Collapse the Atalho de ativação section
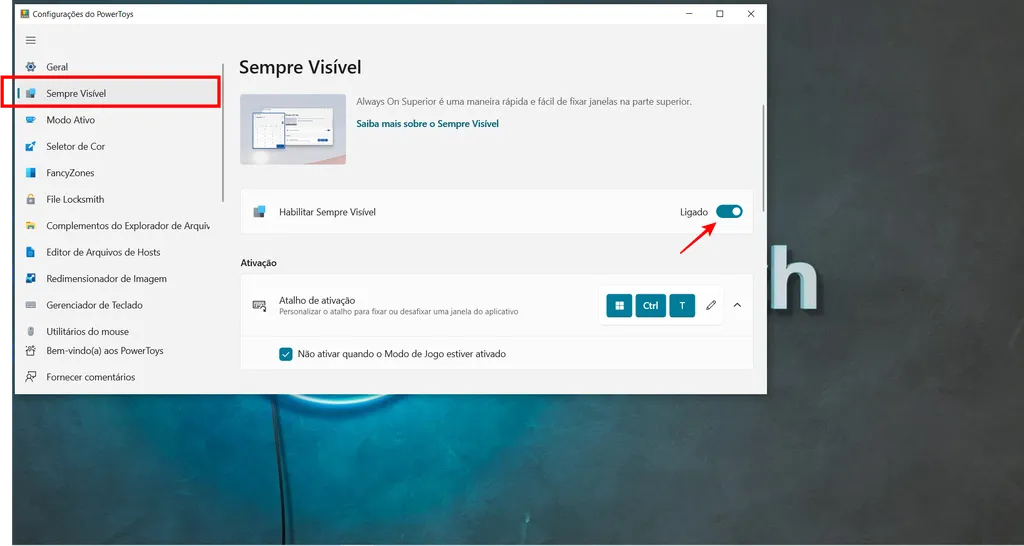Image resolution: width=1024 pixels, height=546 pixels. 737,305
